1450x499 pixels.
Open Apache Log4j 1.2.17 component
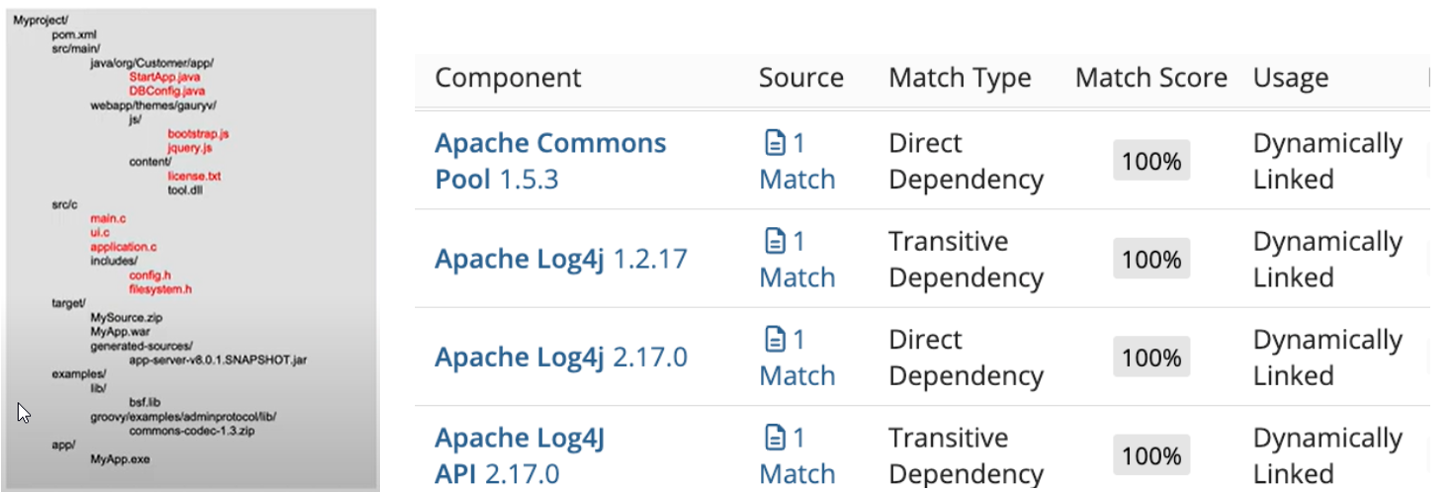pos(561,260)
